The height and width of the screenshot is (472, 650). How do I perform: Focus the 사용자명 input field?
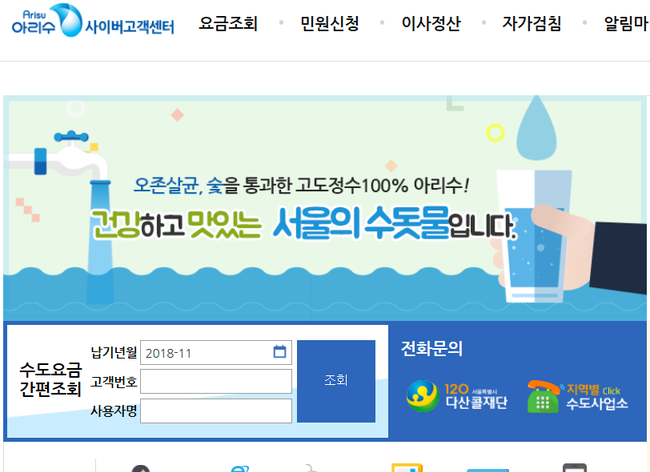(x=216, y=411)
